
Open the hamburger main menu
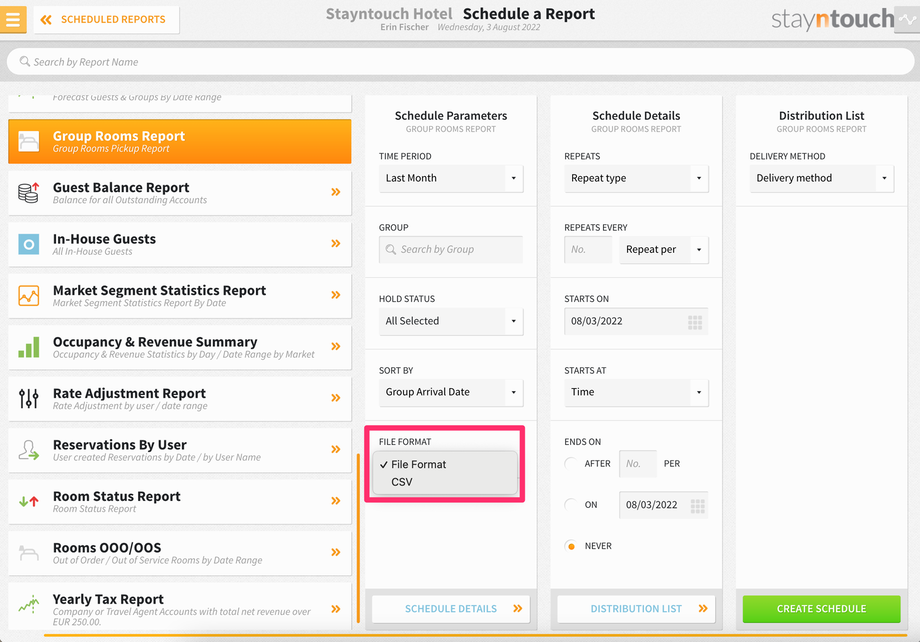click(13, 19)
